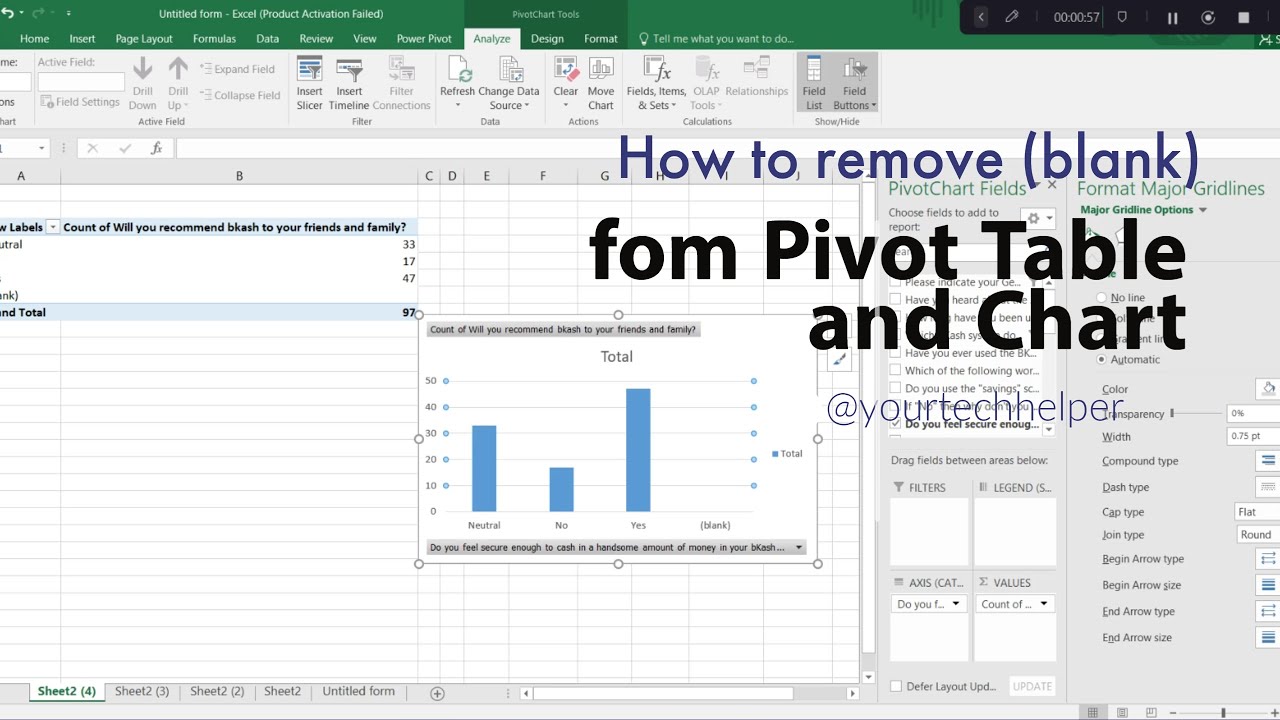Open the Formulas ribbon tab

[214, 39]
